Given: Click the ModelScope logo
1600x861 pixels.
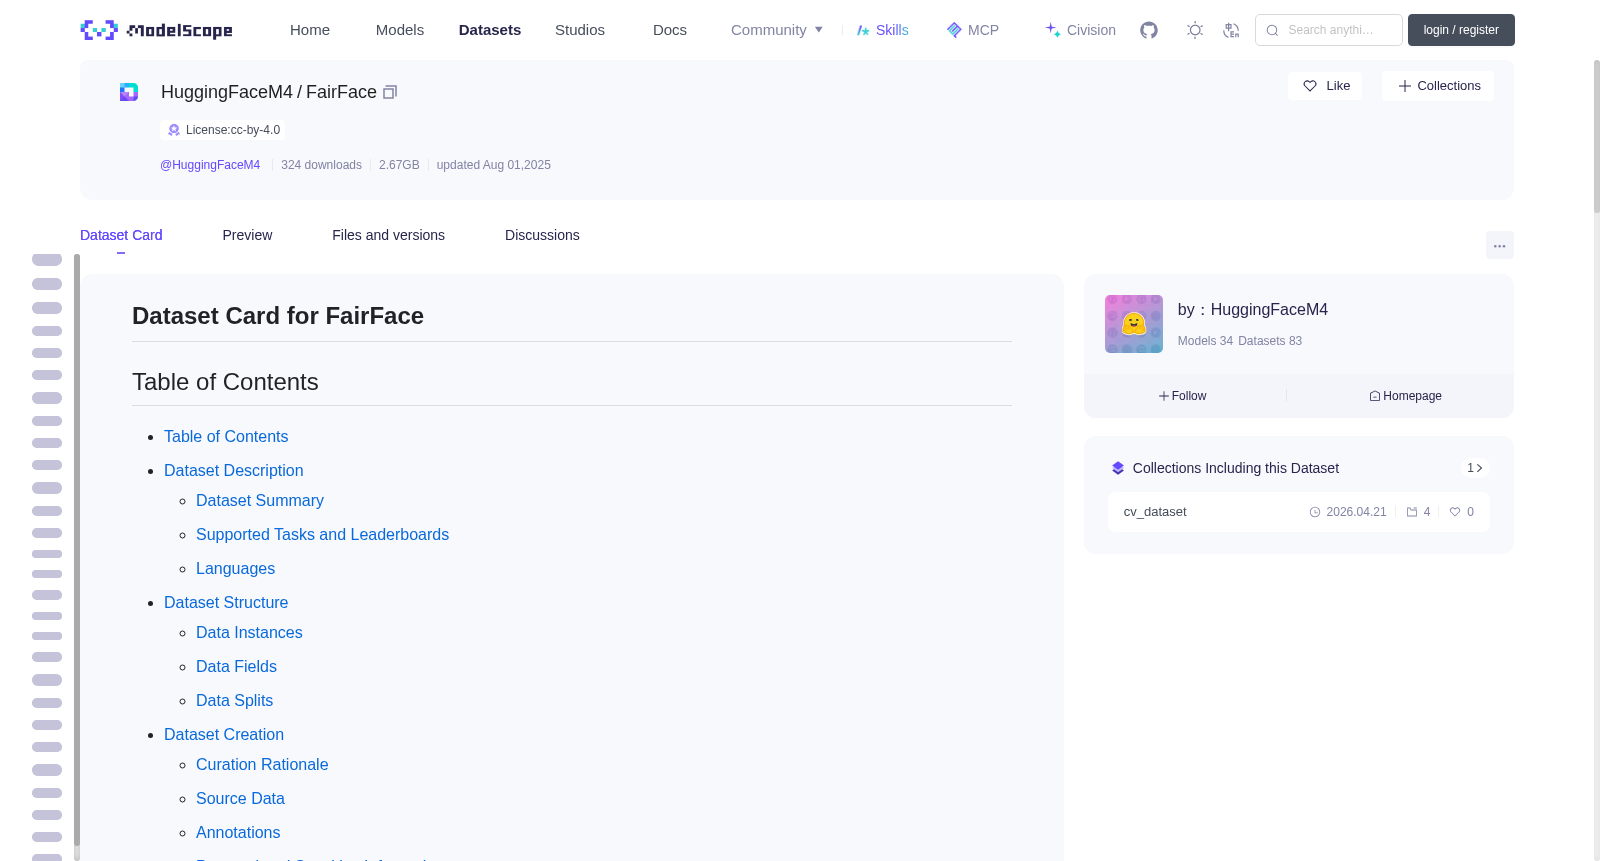Looking at the screenshot, I should 156,30.
